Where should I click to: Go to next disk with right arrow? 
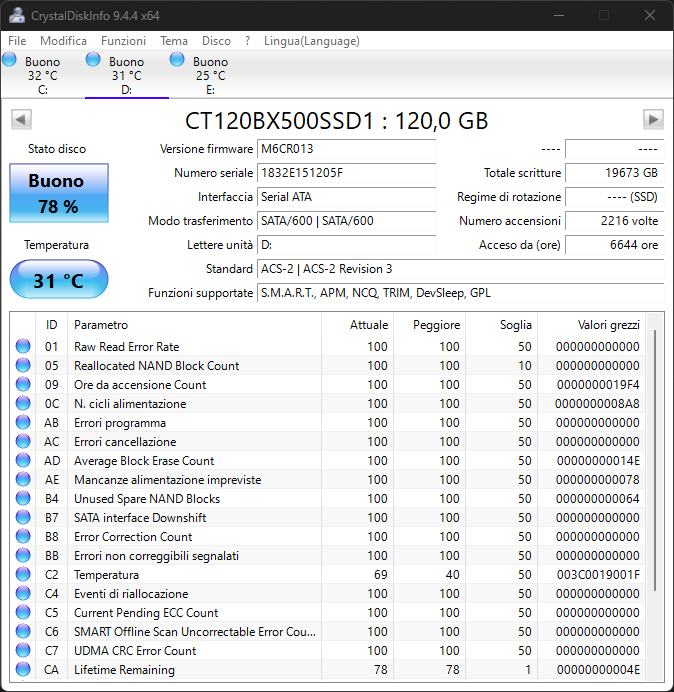click(653, 119)
